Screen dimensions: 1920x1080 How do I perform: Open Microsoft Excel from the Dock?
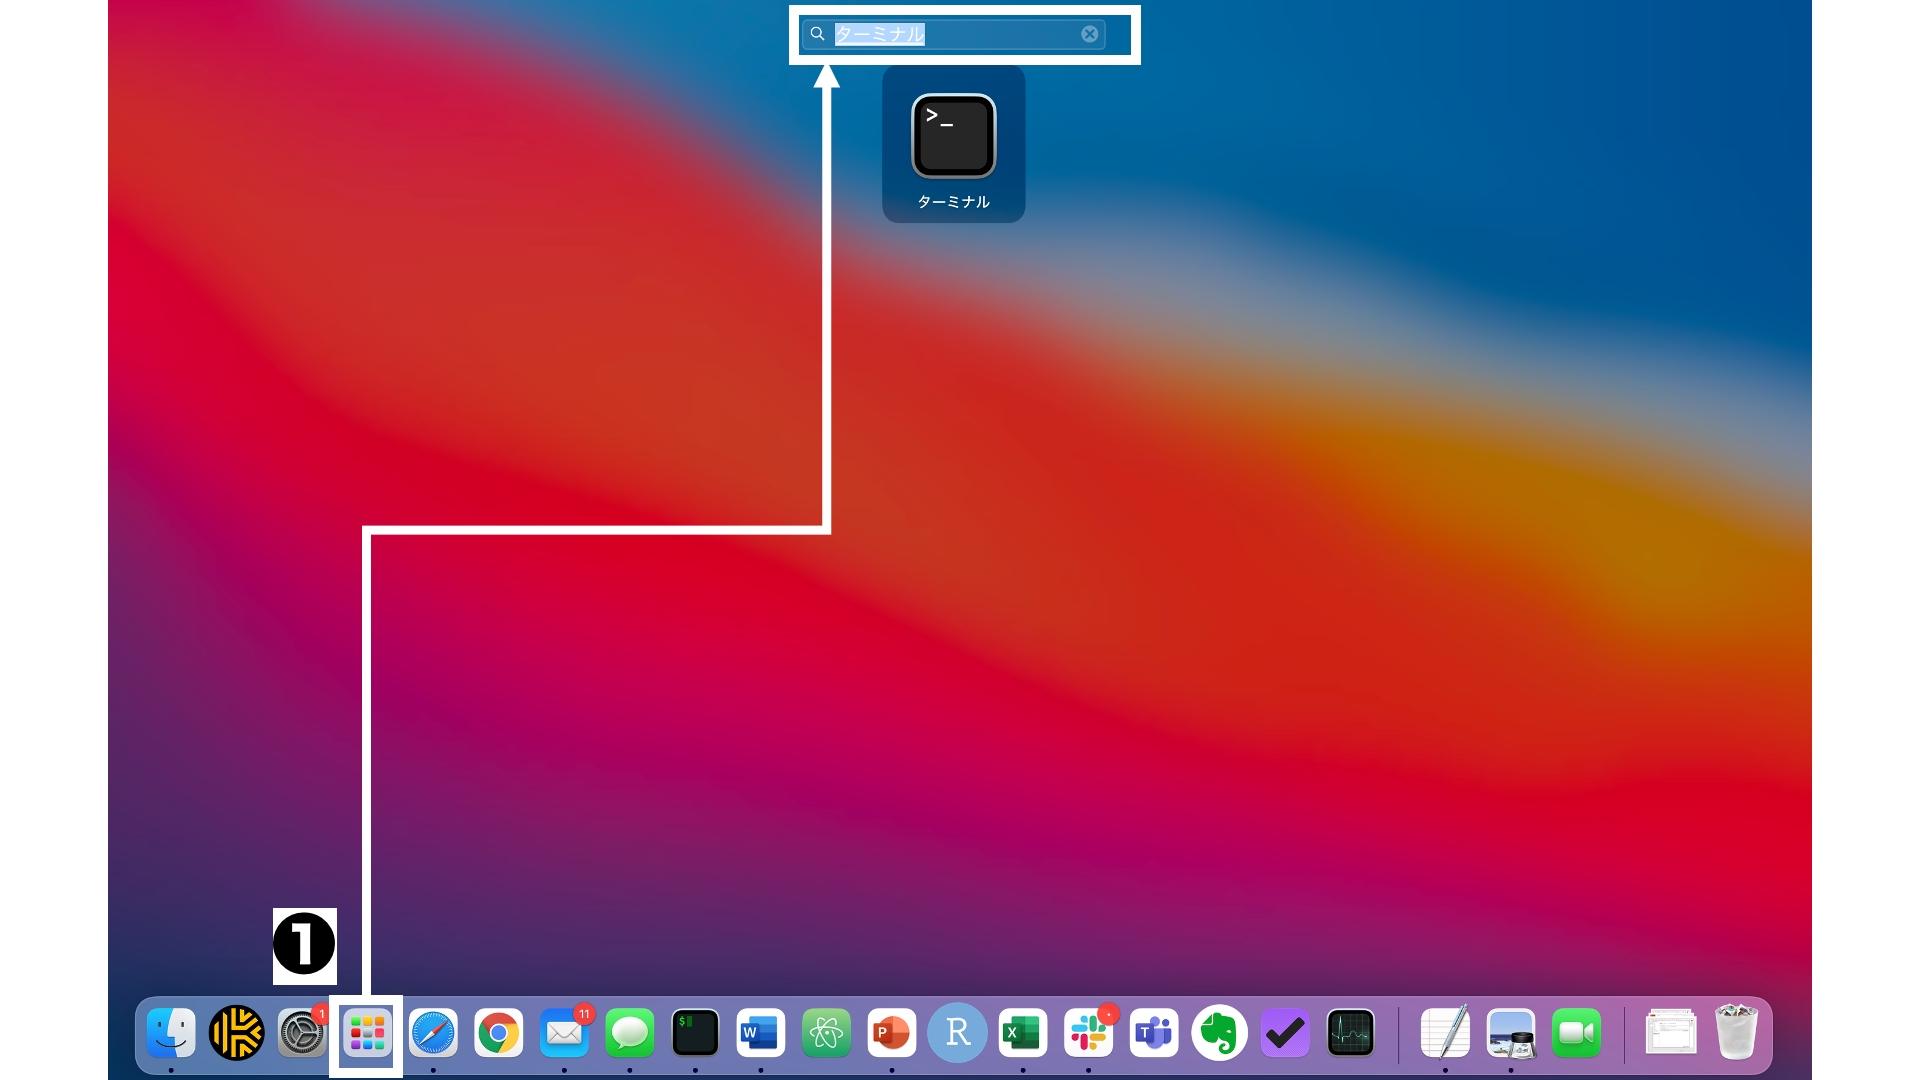click(x=1022, y=1033)
